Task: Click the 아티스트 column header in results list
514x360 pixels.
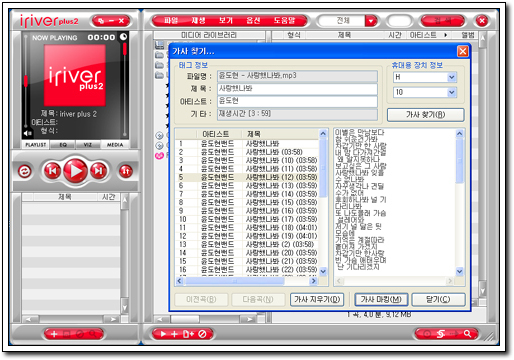Action: point(220,134)
